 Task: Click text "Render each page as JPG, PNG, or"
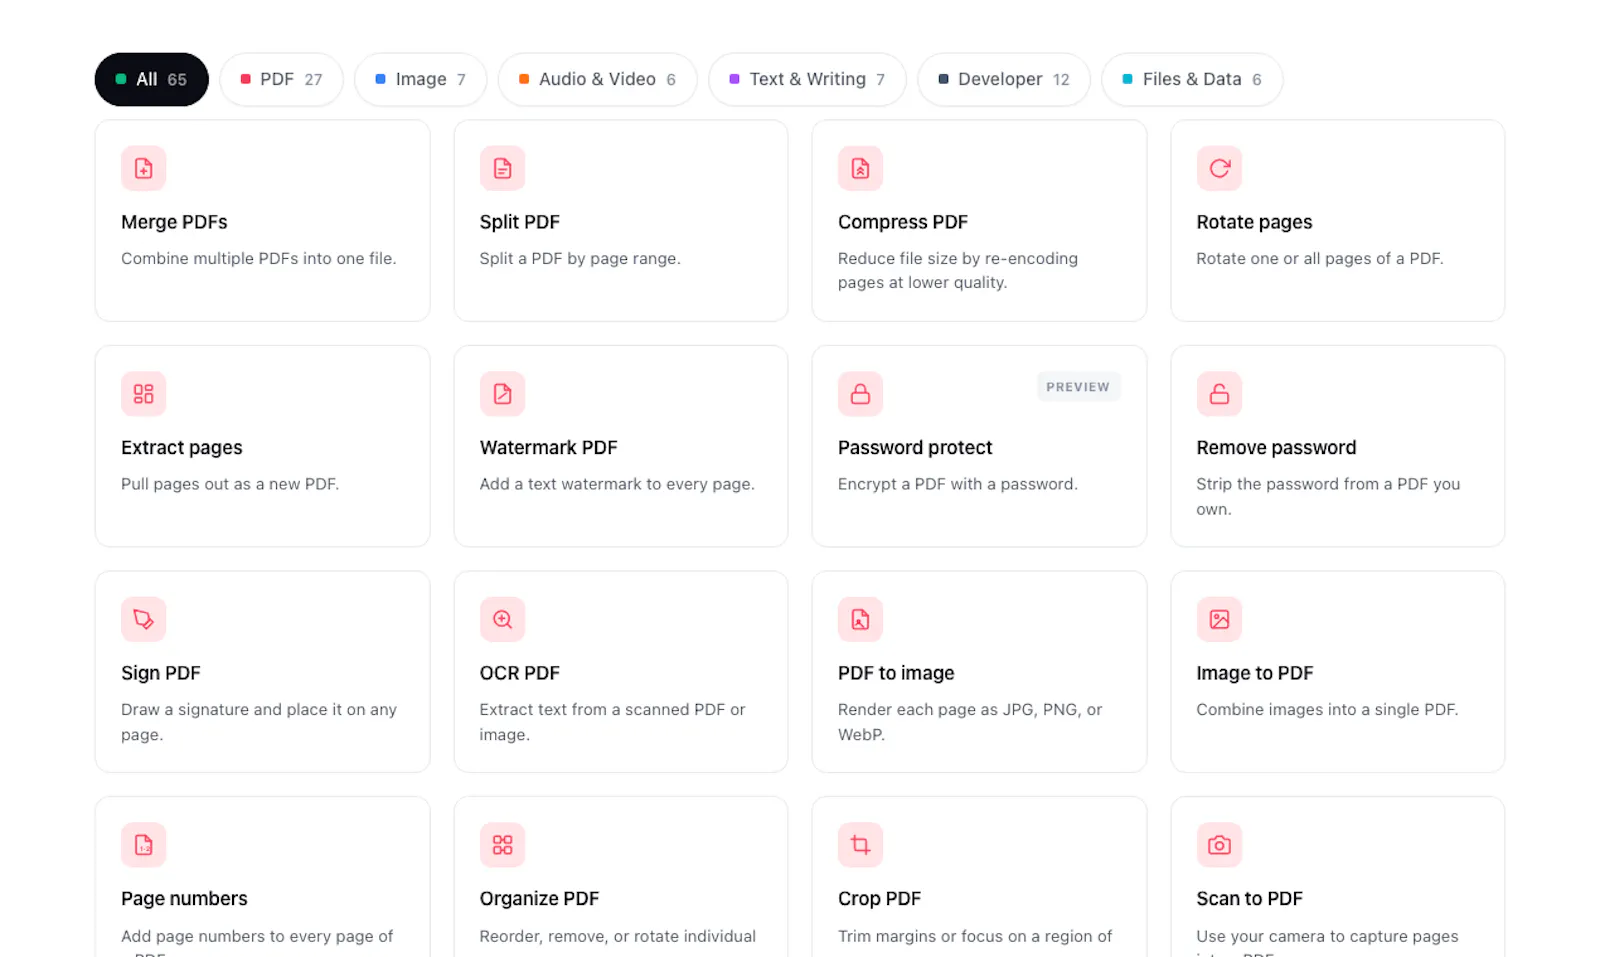click(970, 710)
